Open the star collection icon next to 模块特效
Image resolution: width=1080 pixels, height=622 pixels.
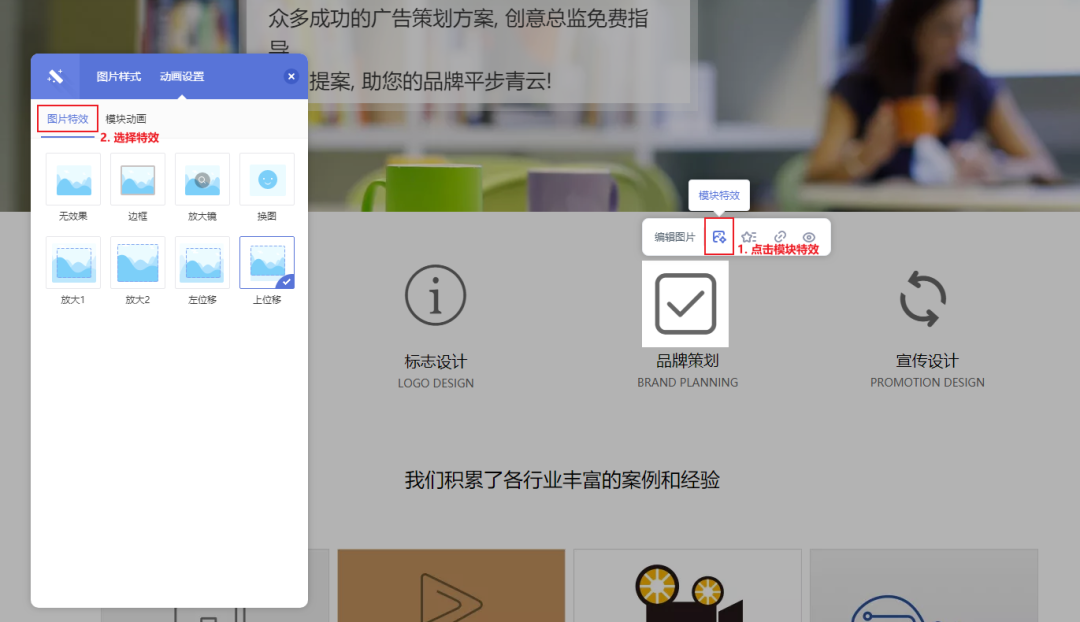(749, 236)
